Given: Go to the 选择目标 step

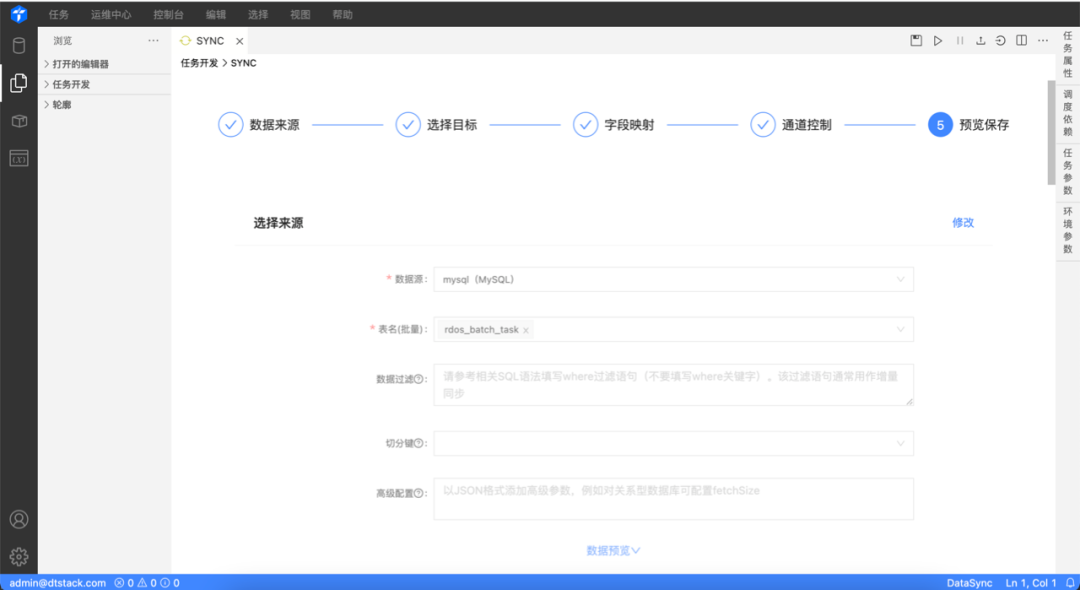Looking at the screenshot, I should pyautogui.click(x=436, y=125).
